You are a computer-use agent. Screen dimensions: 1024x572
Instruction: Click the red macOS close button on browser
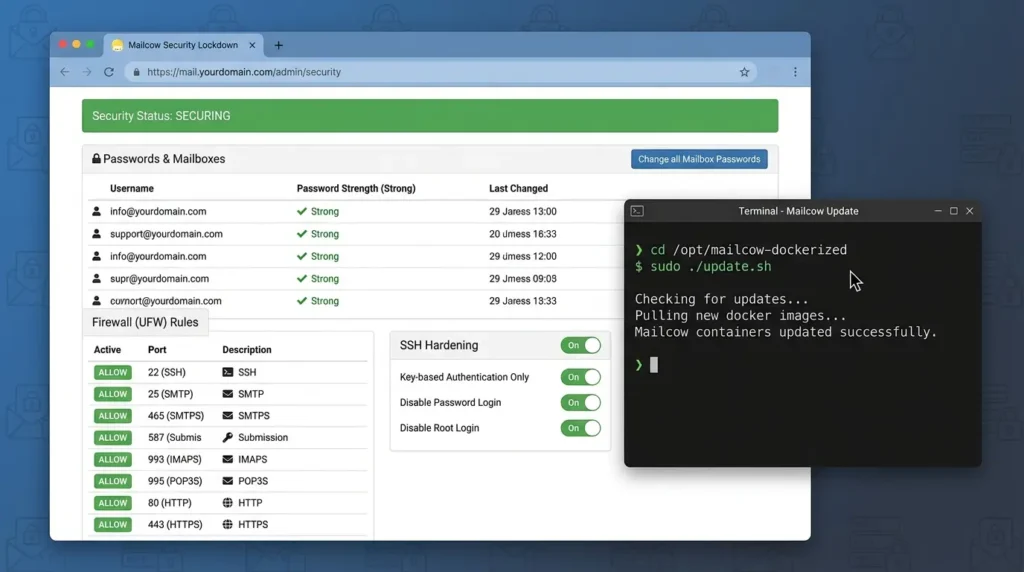pyautogui.click(x=63, y=44)
